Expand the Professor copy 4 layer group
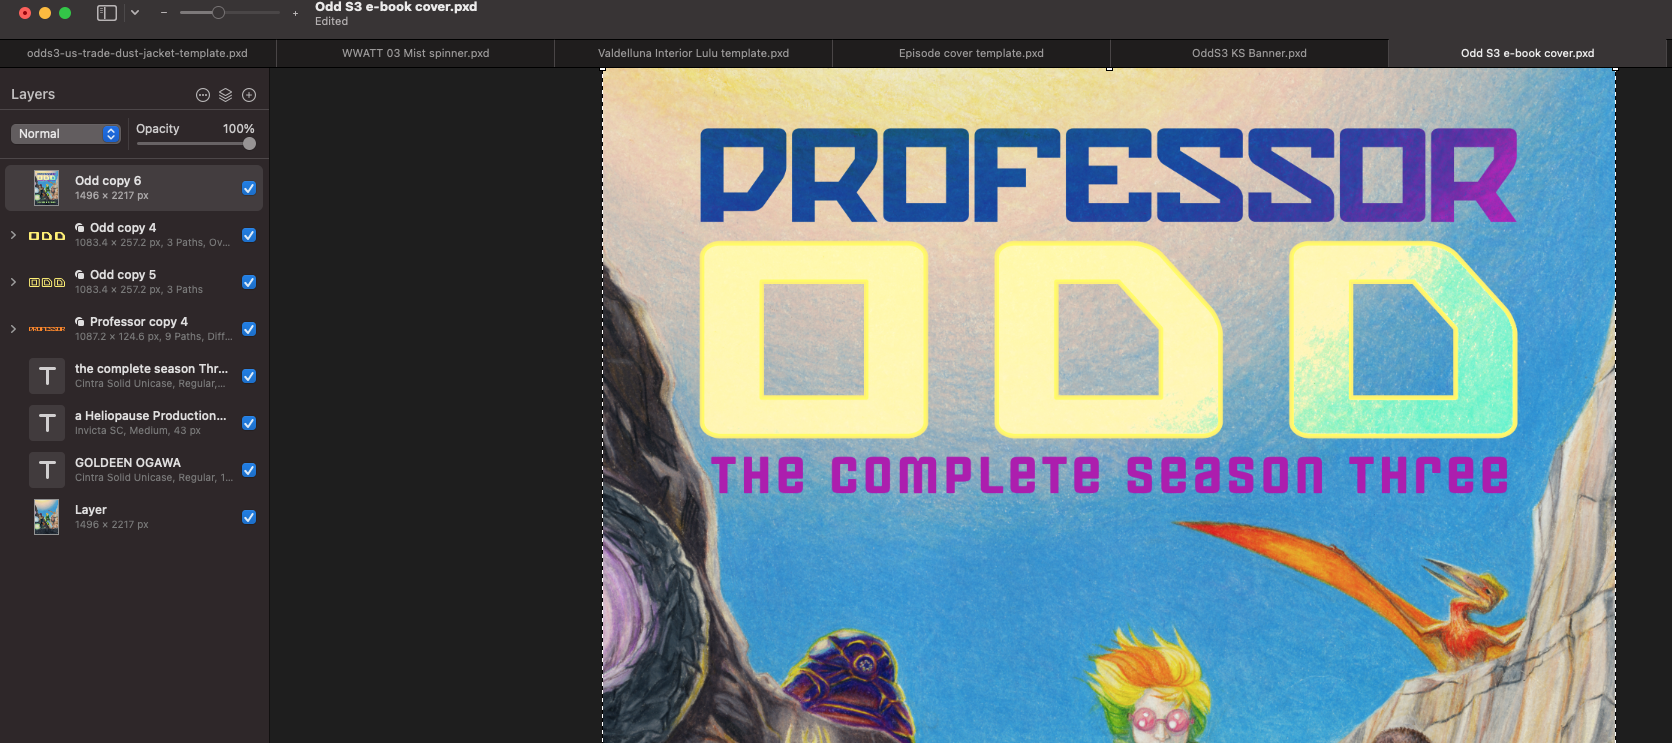The width and height of the screenshot is (1672, 743). (x=13, y=329)
